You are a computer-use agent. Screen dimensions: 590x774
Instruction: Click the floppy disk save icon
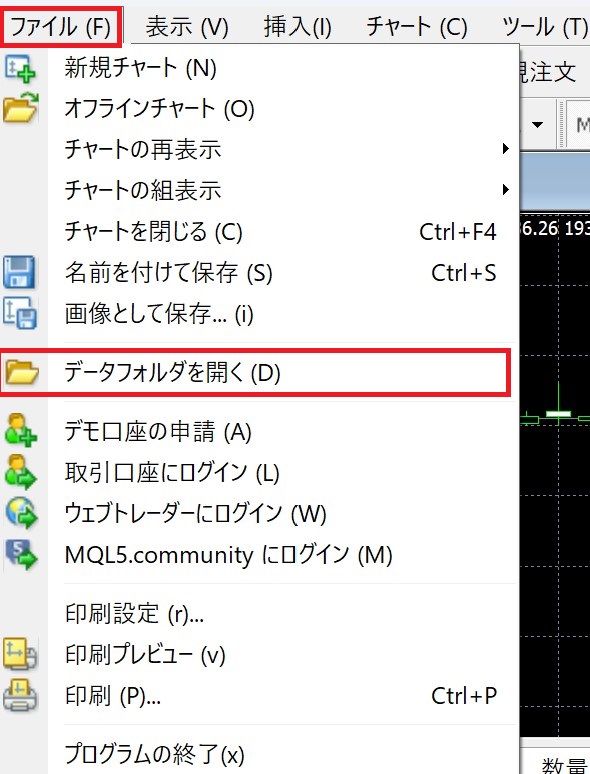click(x=19, y=272)
